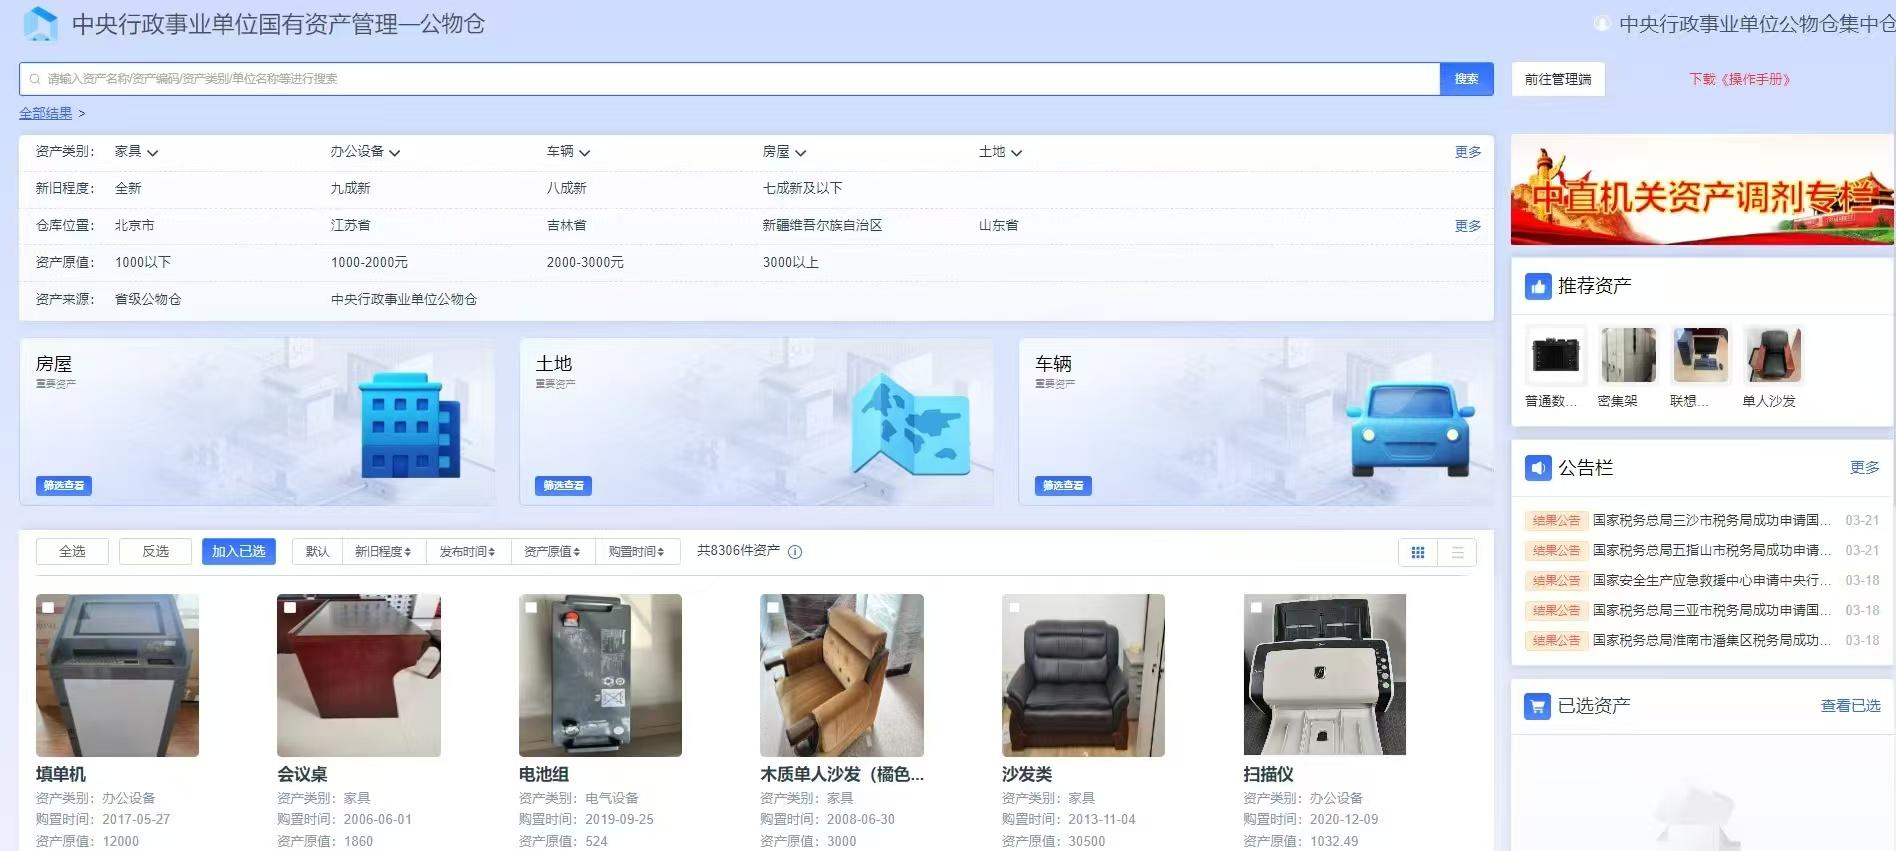Select the 默认 sort tab
The image size is (1896, 851).
[317, 552]
